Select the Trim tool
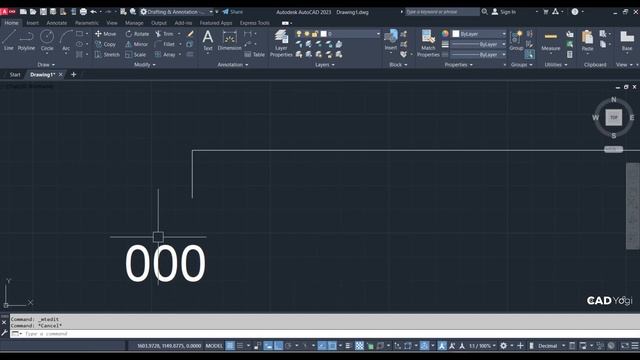This screenshot has height=360, width=640. tap(164, 34)
